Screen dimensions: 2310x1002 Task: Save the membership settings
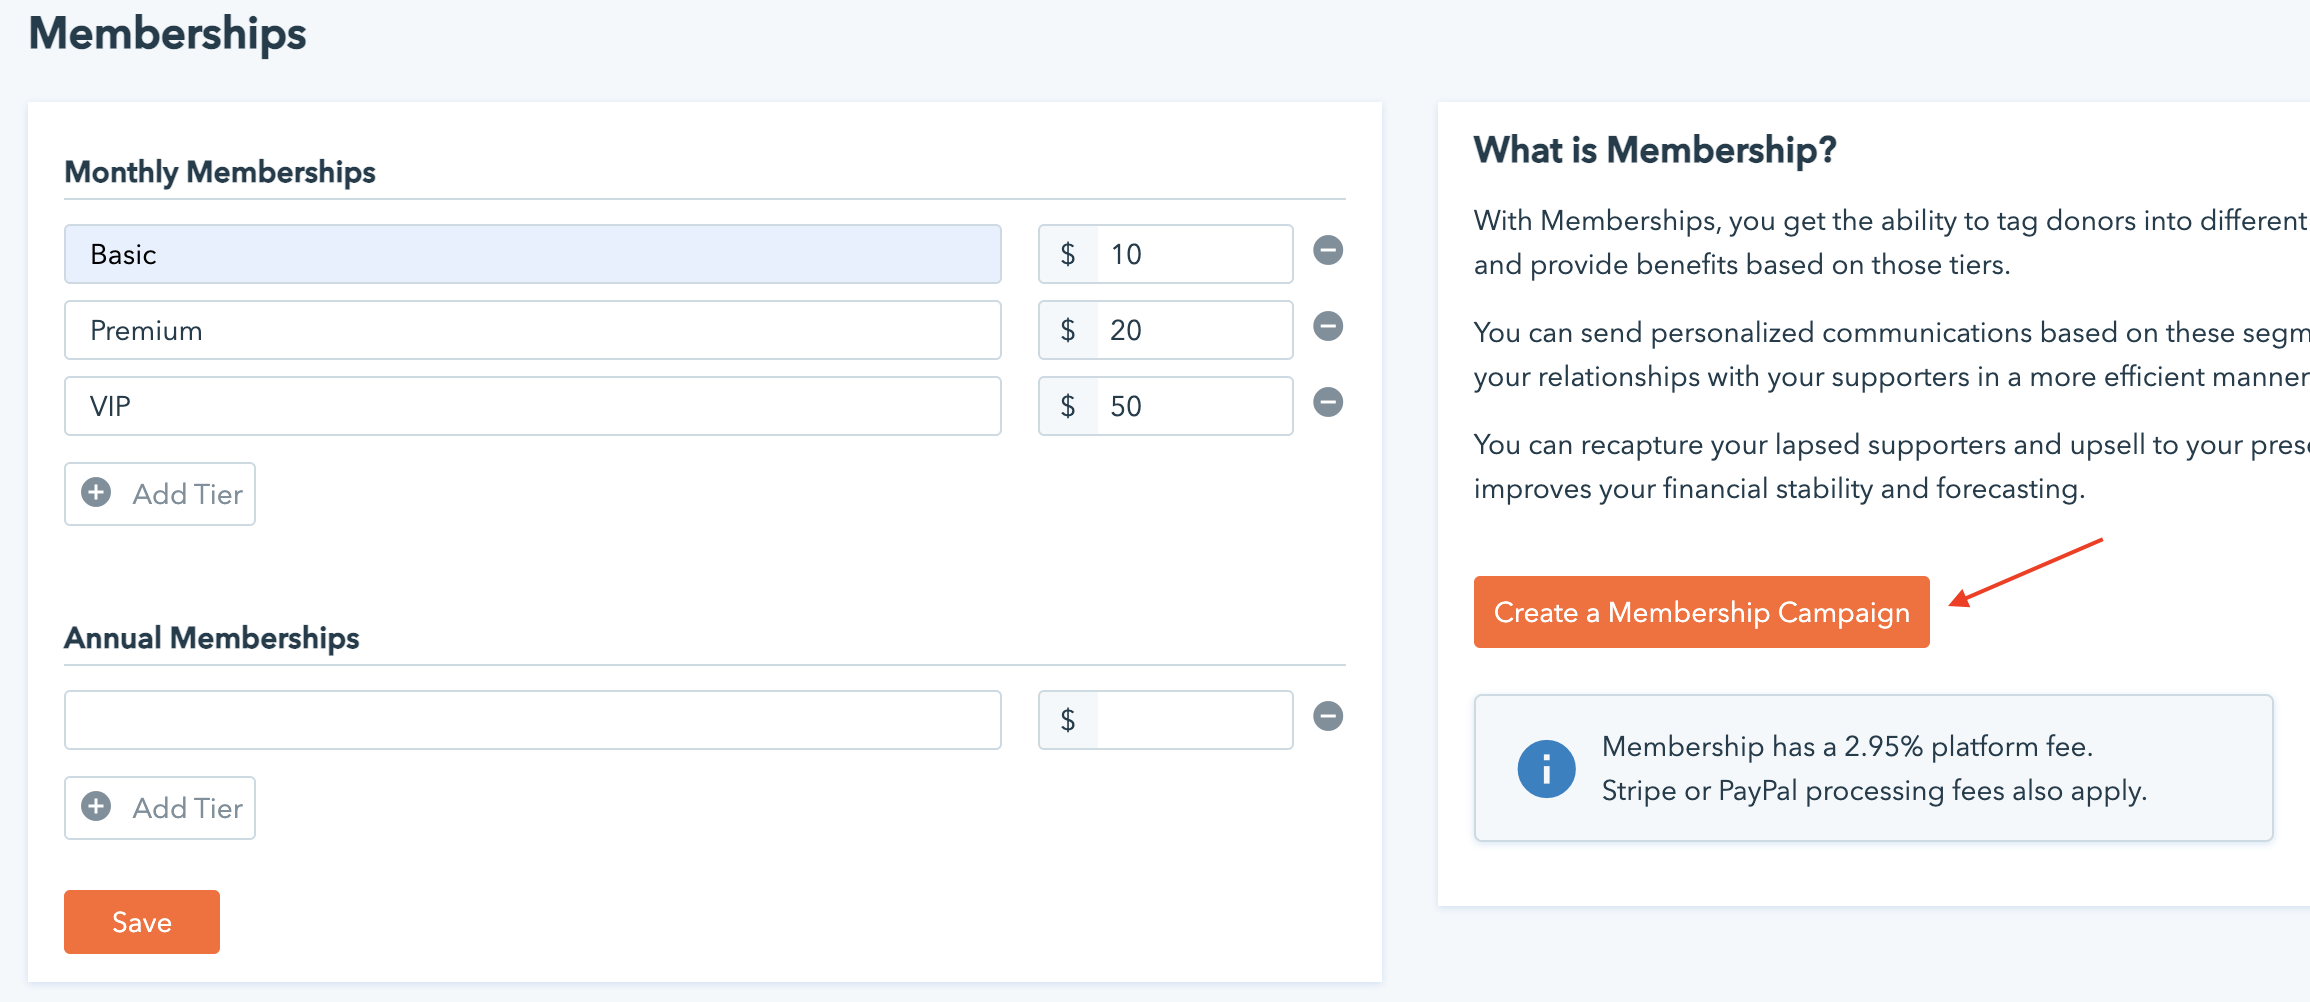tap(142, 922)
